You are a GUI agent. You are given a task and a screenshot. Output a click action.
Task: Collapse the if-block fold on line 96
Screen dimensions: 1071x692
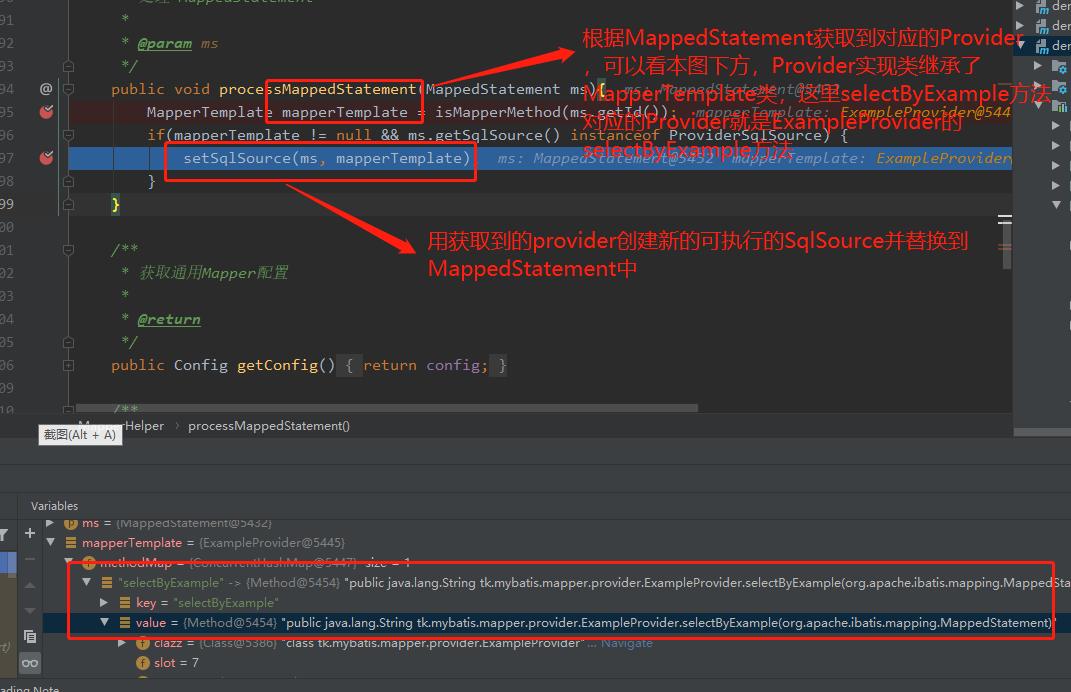68,135
